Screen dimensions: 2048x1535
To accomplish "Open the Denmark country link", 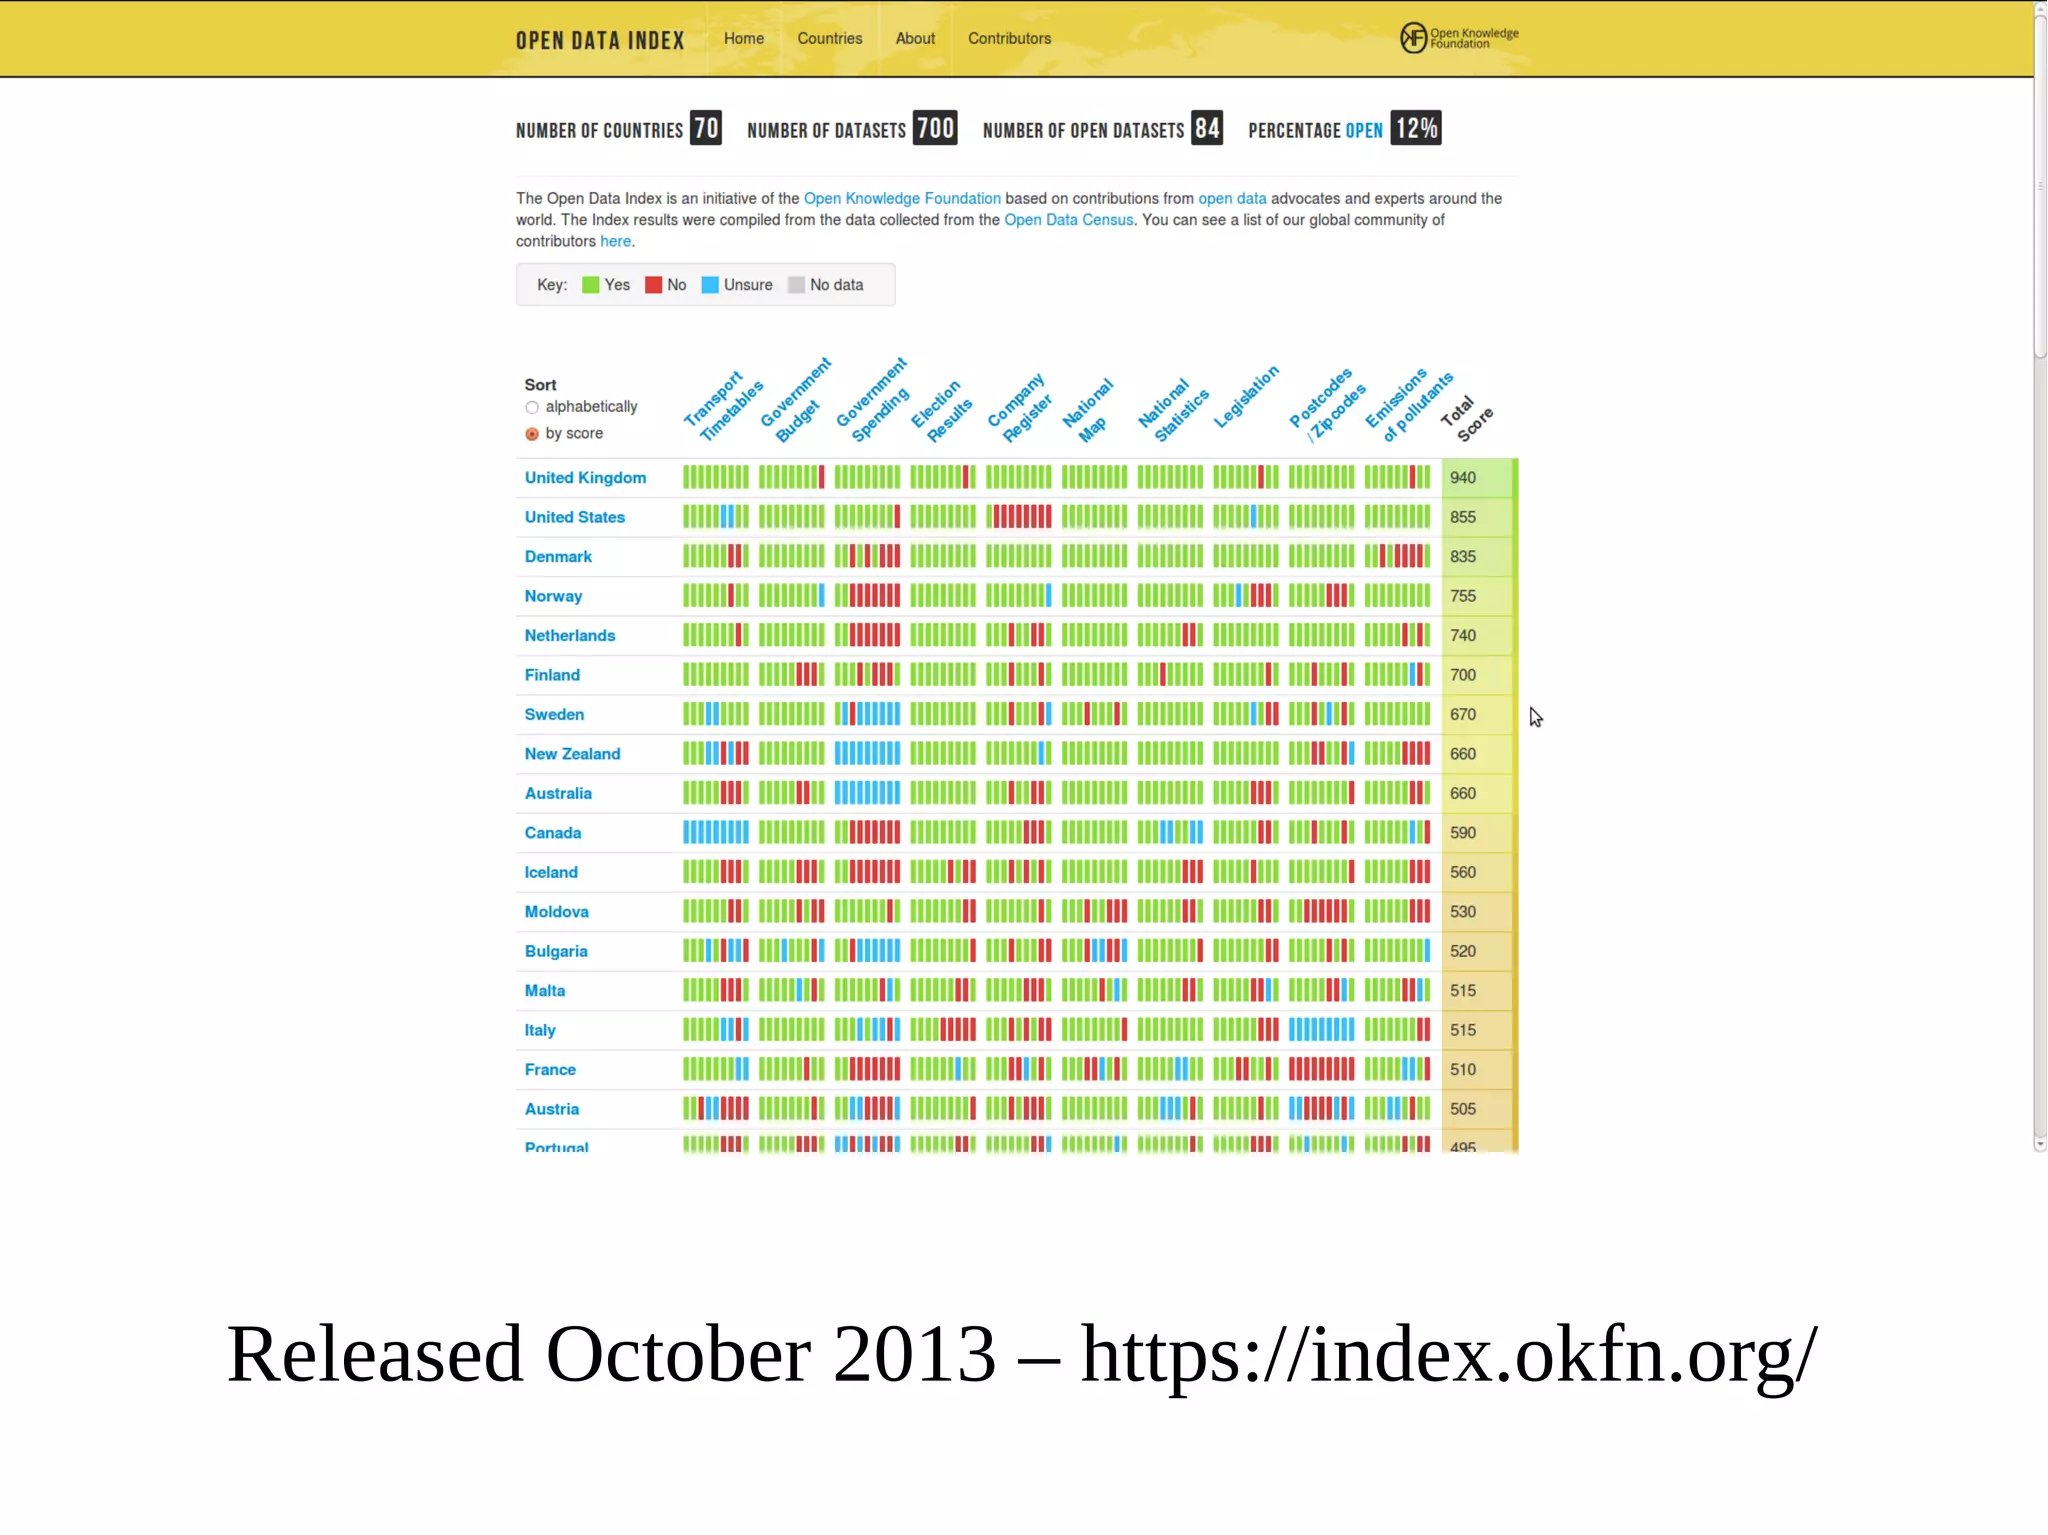I will (558, 557).
